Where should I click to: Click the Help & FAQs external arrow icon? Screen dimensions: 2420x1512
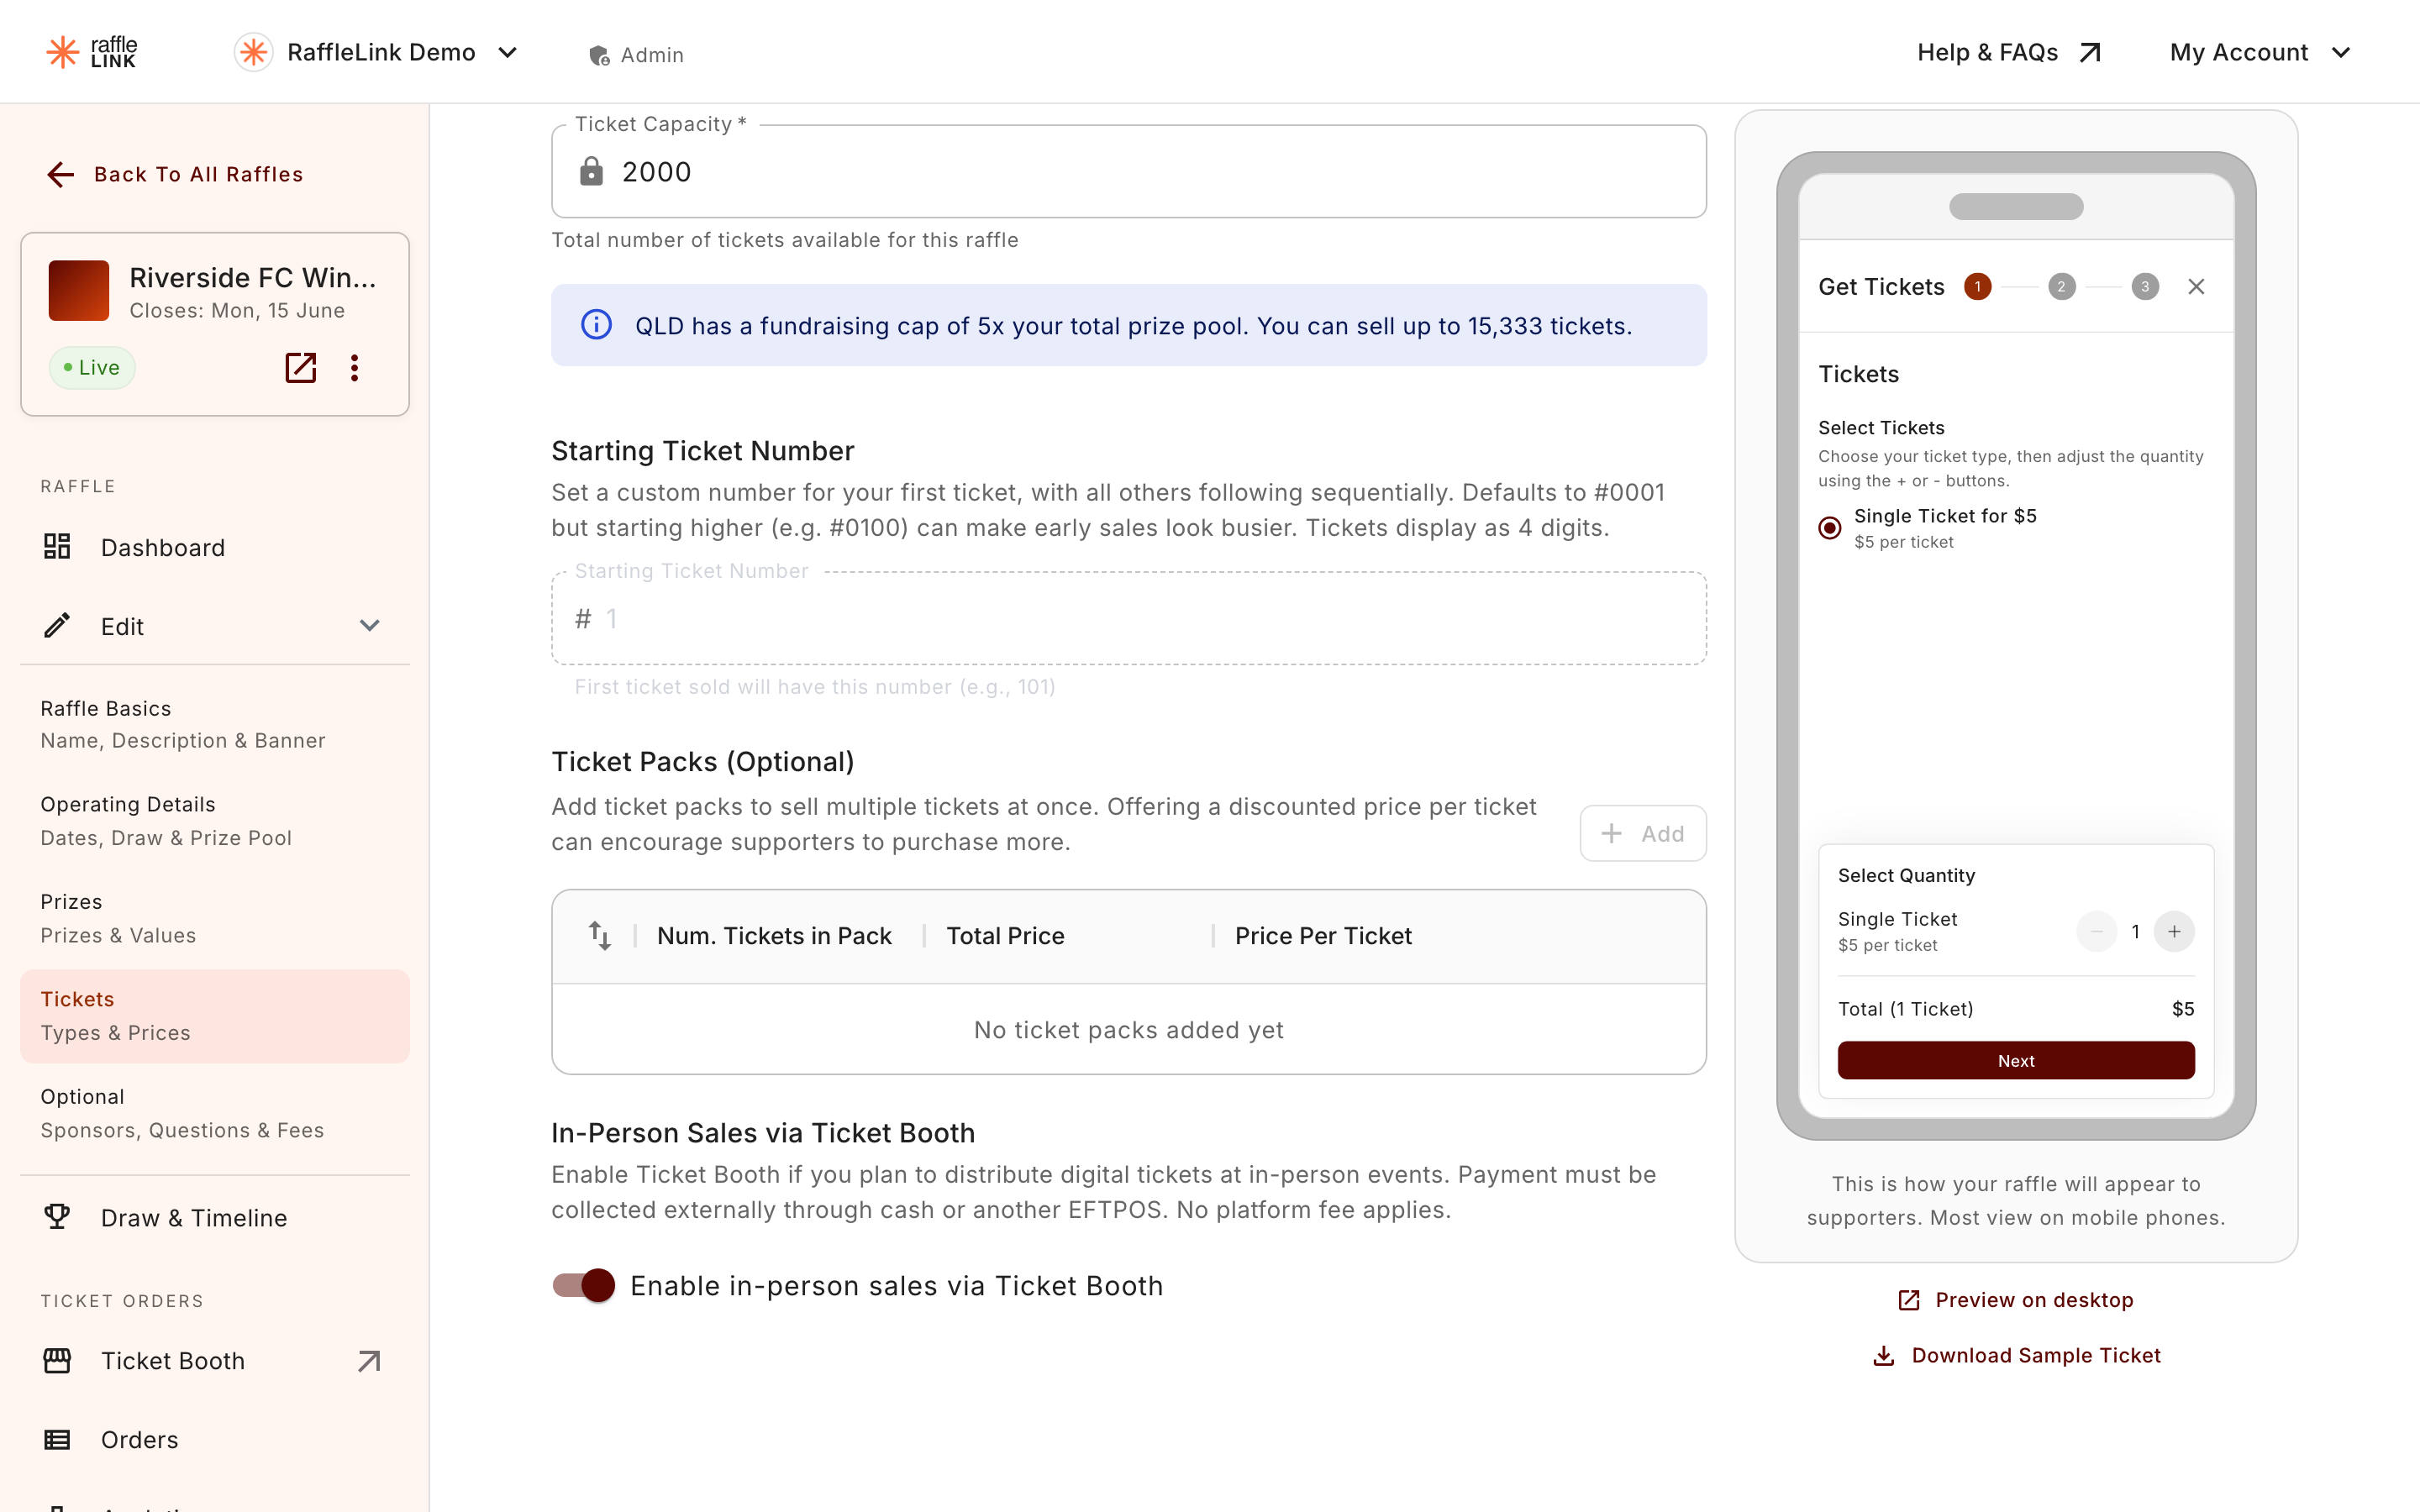coord(2090,52)
